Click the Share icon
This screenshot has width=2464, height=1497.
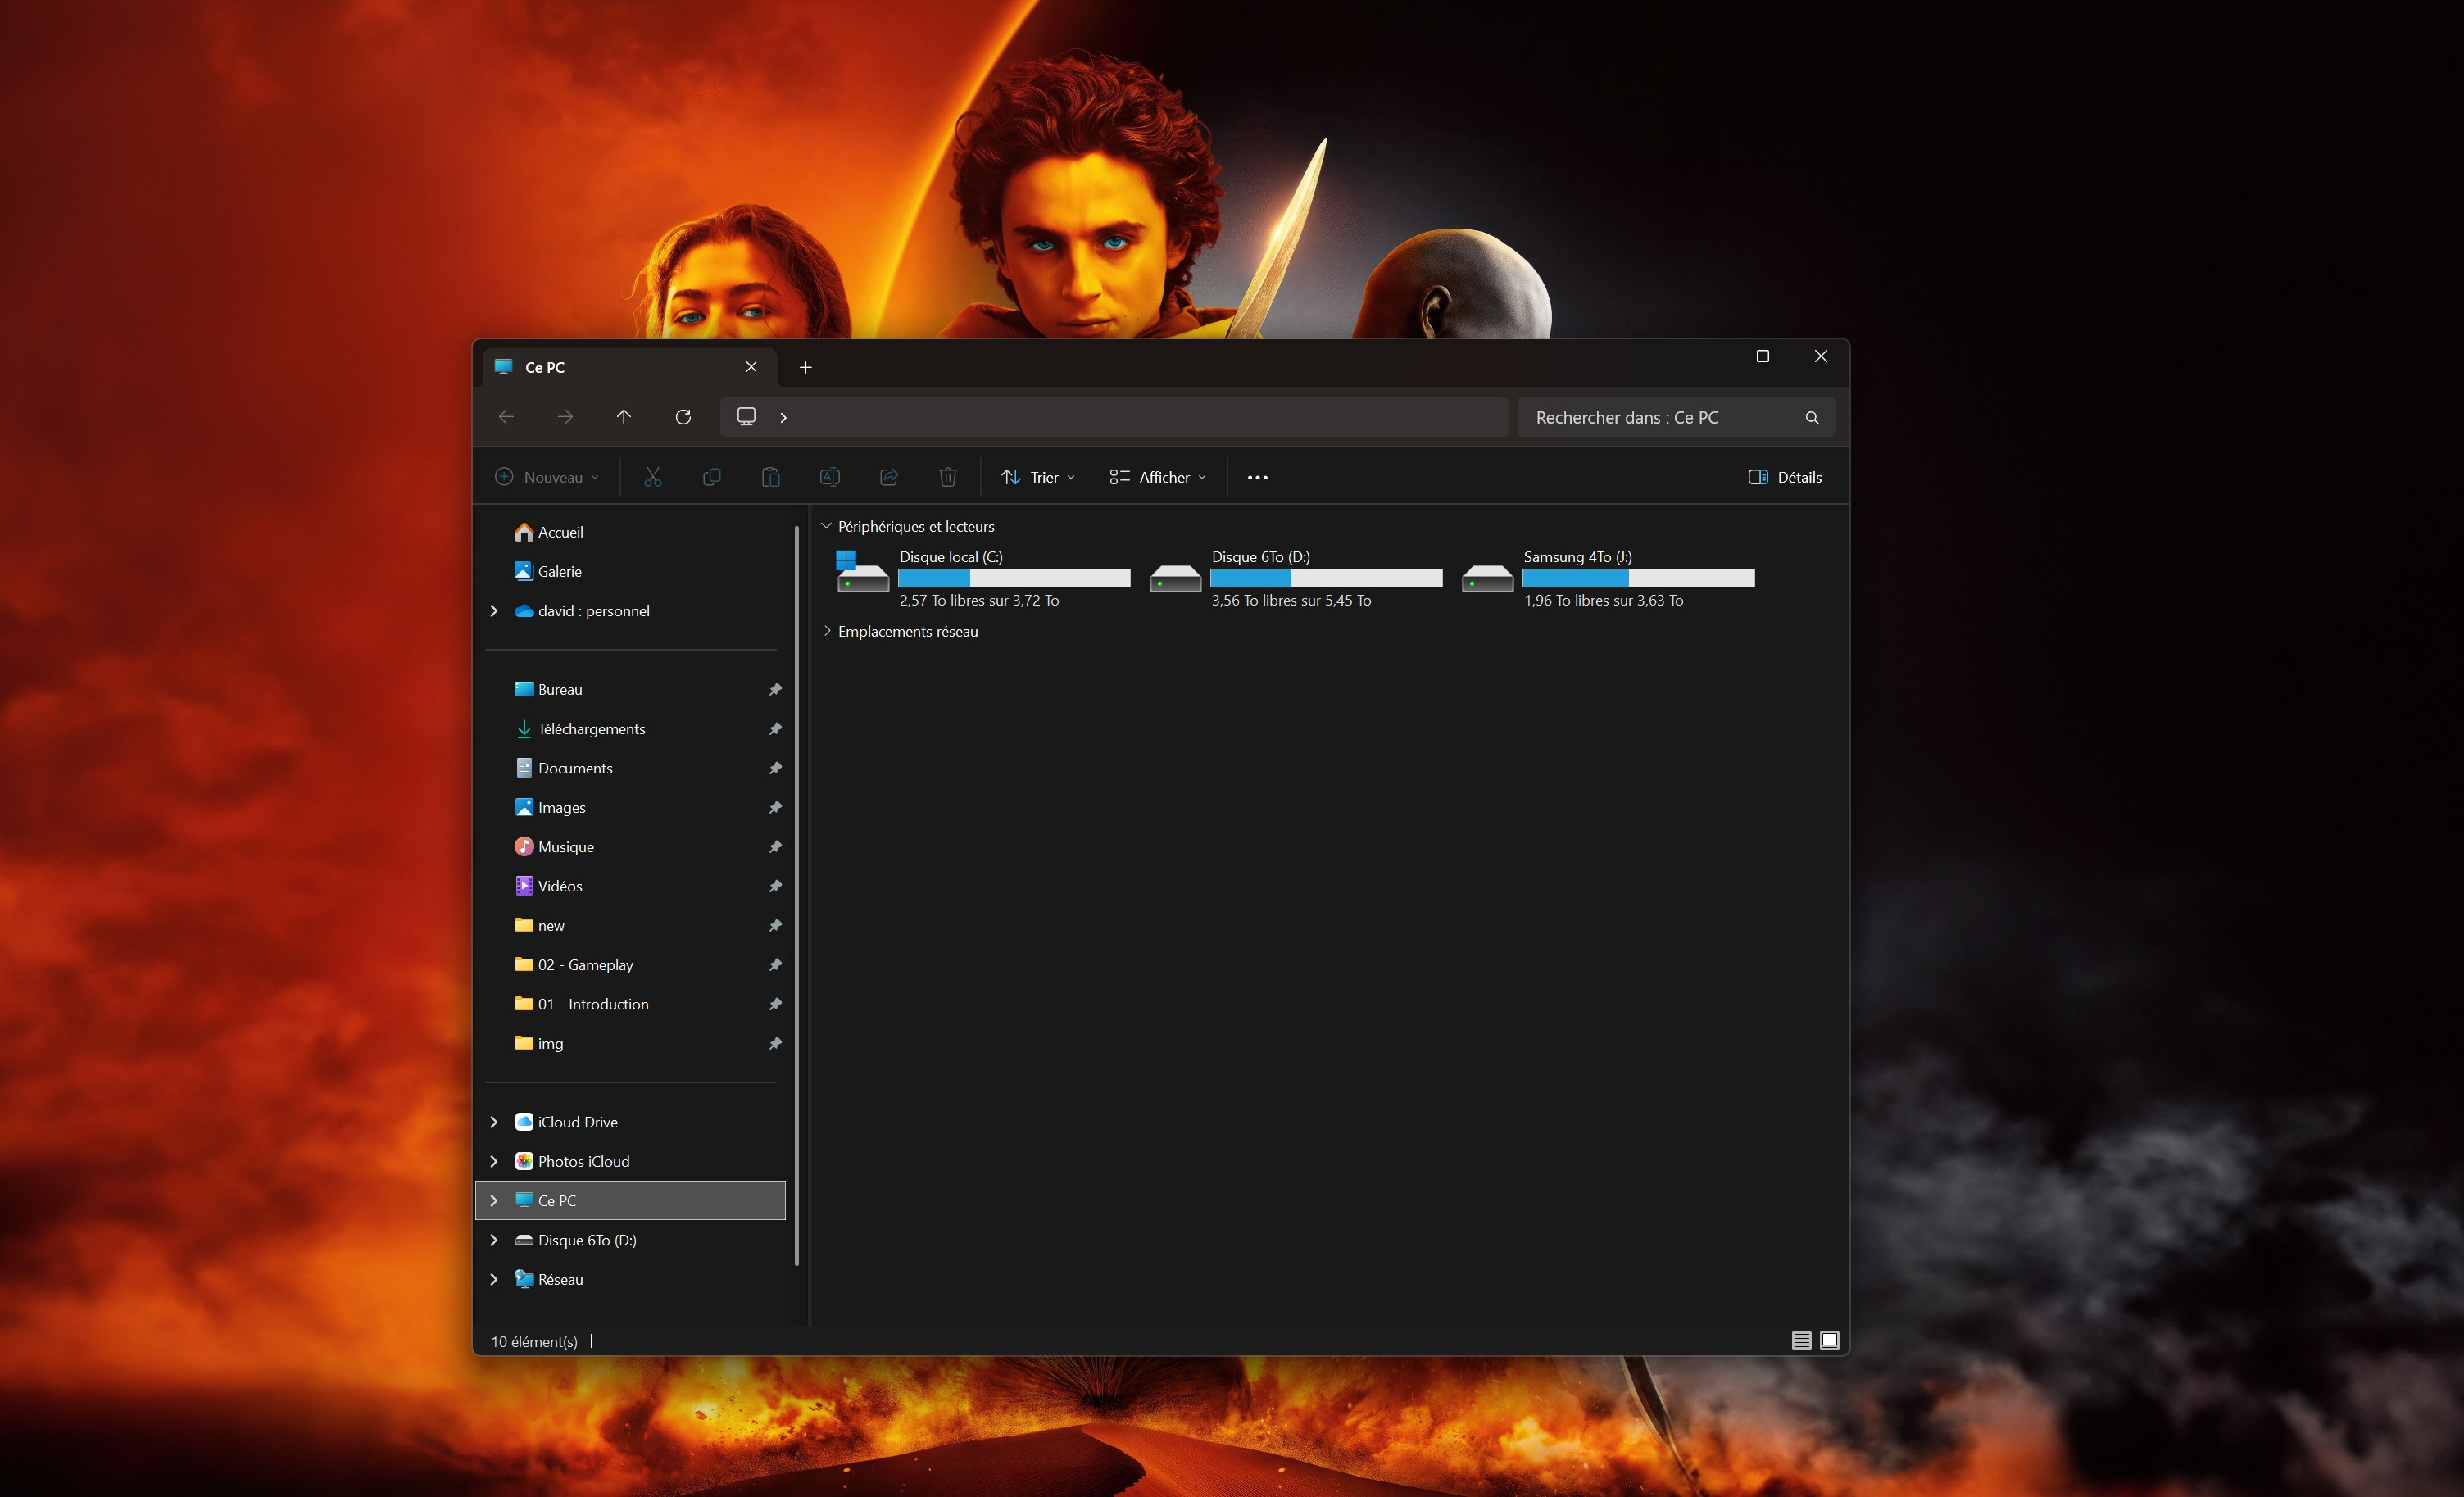pyautogui.click(x=889, y=477)
